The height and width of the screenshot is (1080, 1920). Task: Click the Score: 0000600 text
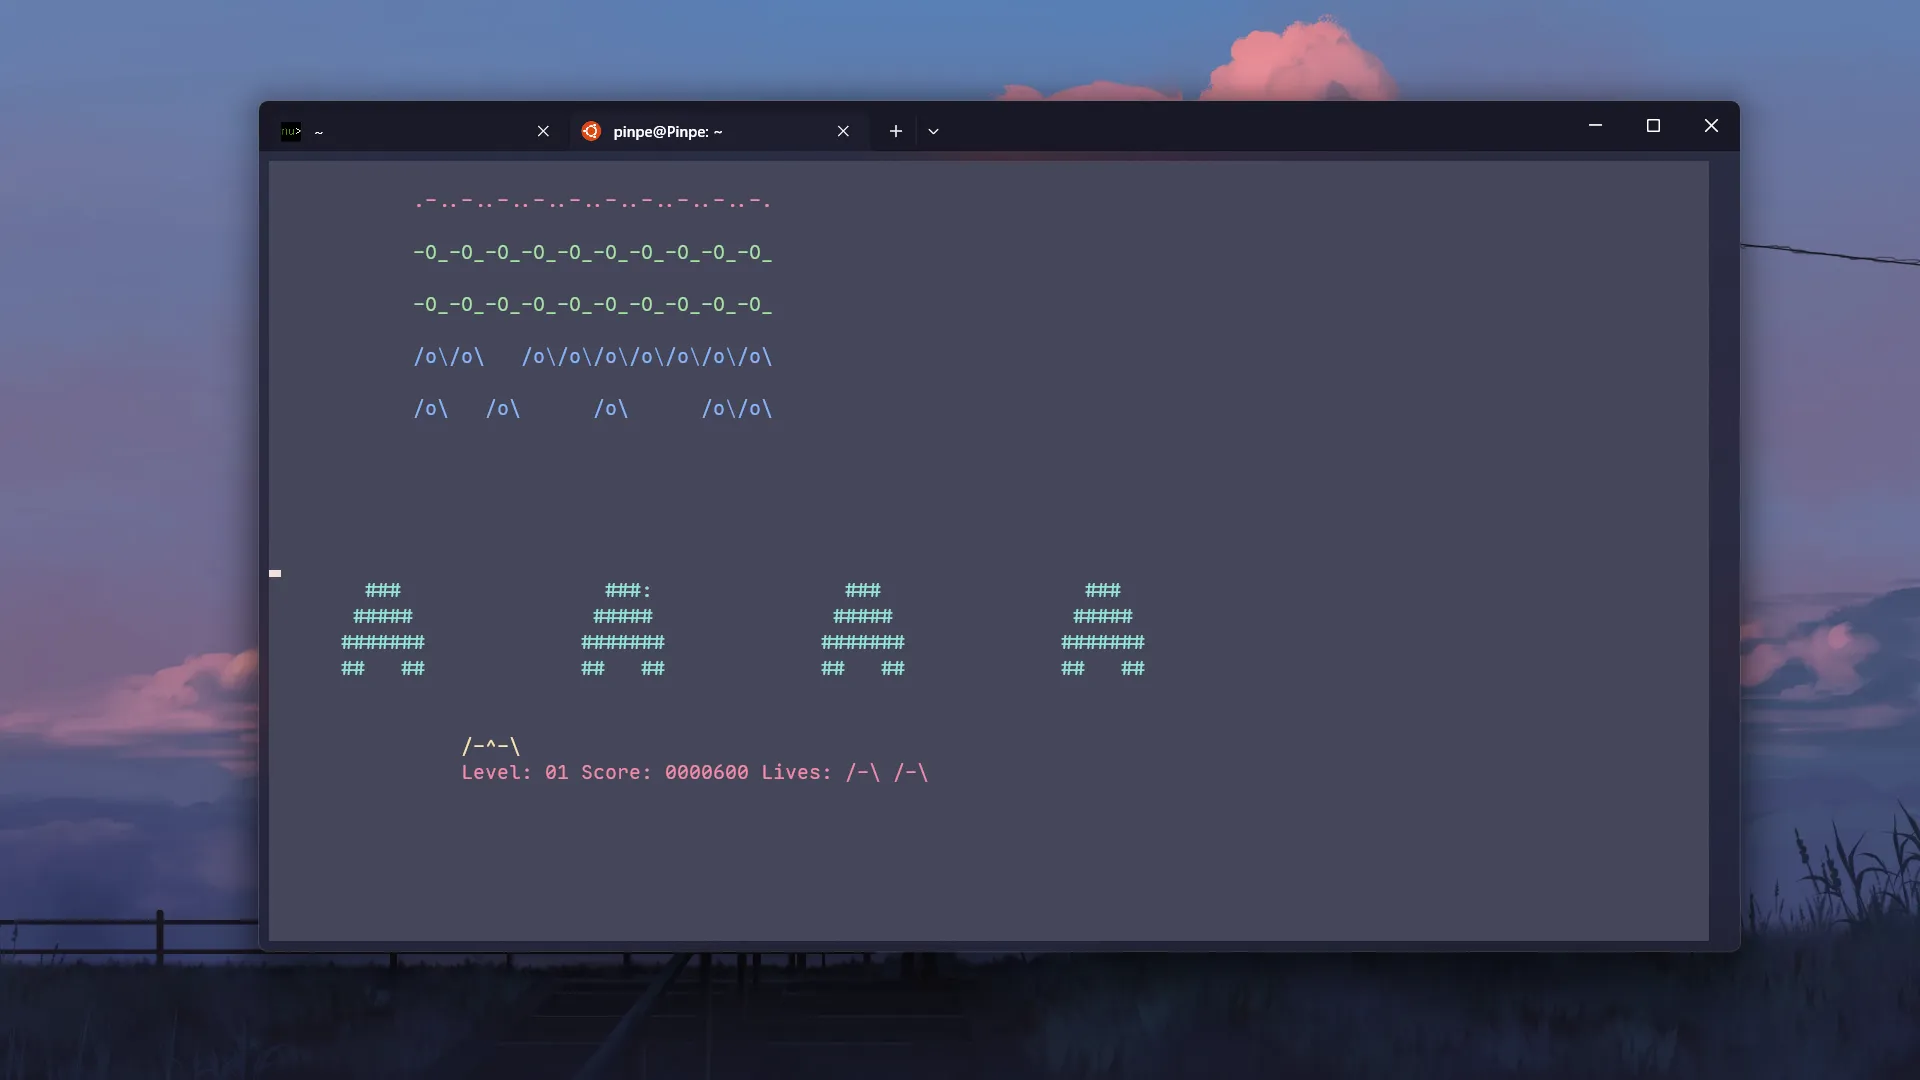point(664,772)
